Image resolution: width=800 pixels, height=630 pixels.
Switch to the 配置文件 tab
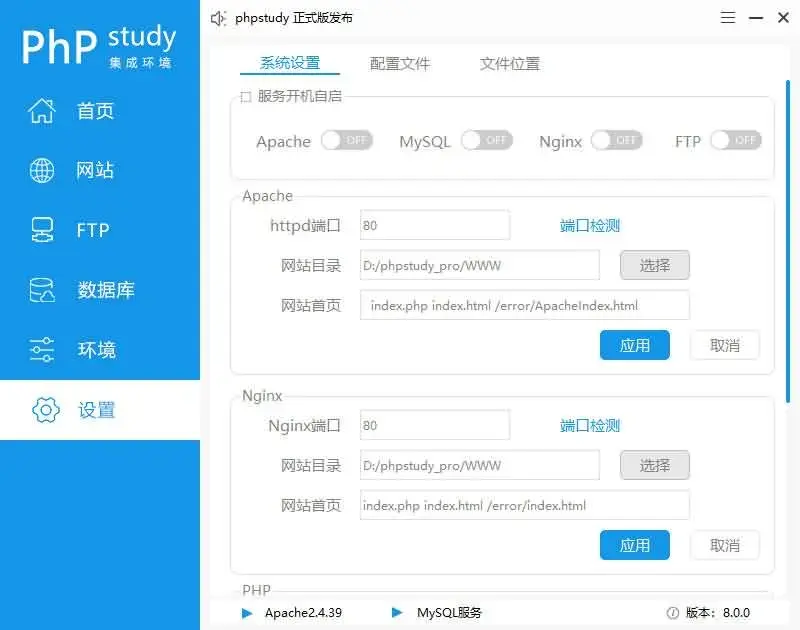(x=400, y=64)
